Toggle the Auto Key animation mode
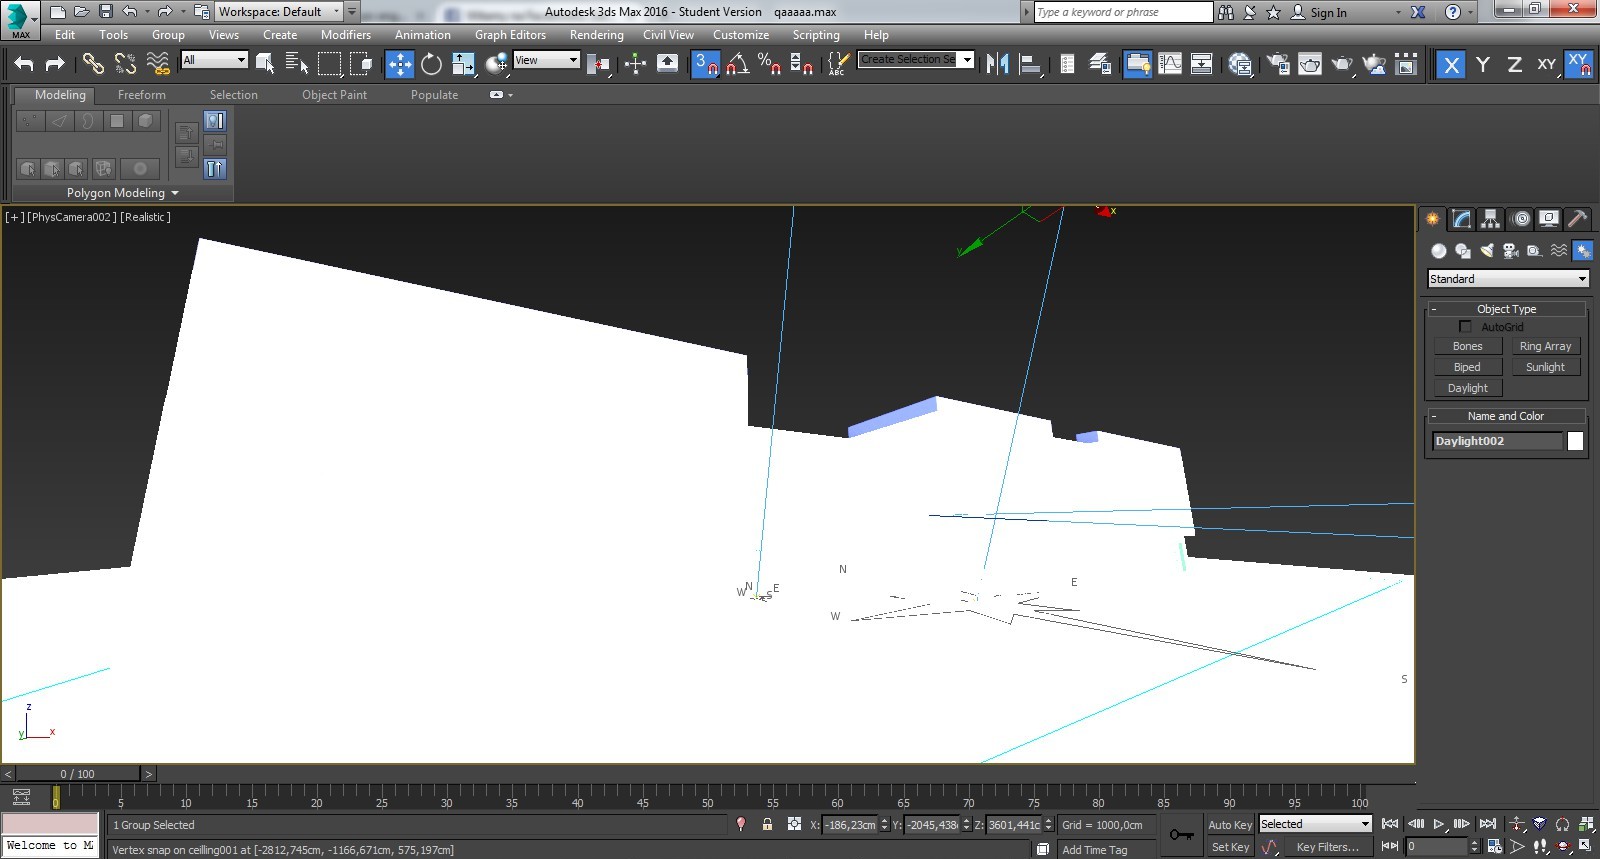The image size is (1600, 859). (1229, 825)
